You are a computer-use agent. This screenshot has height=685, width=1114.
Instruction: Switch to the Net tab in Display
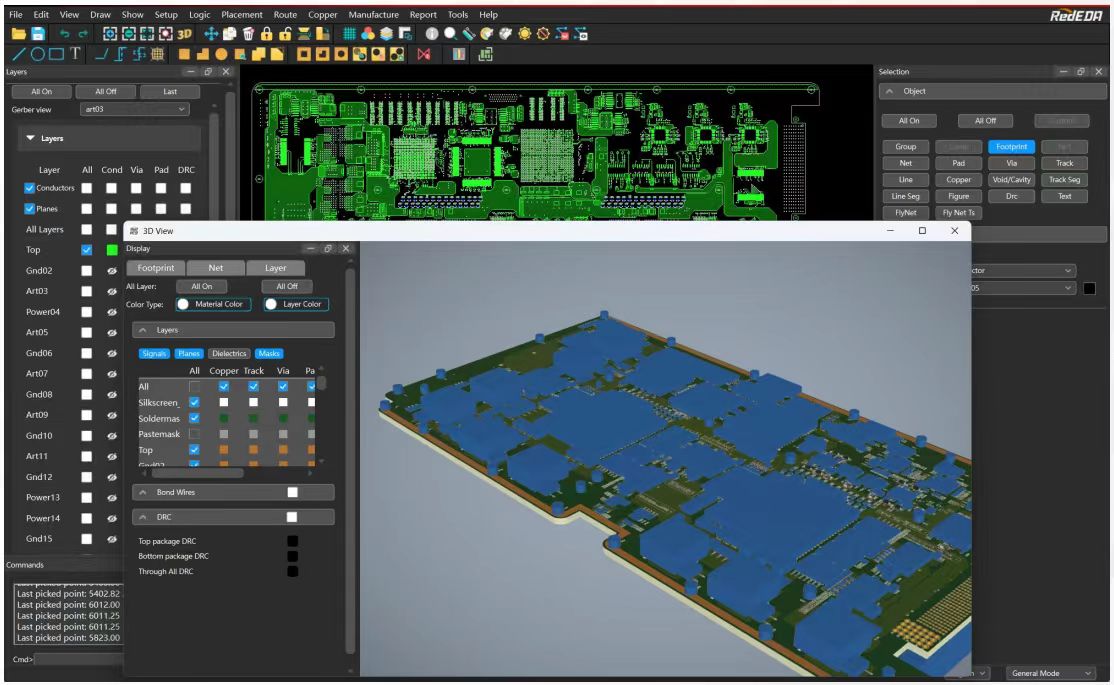click(216, 268)
